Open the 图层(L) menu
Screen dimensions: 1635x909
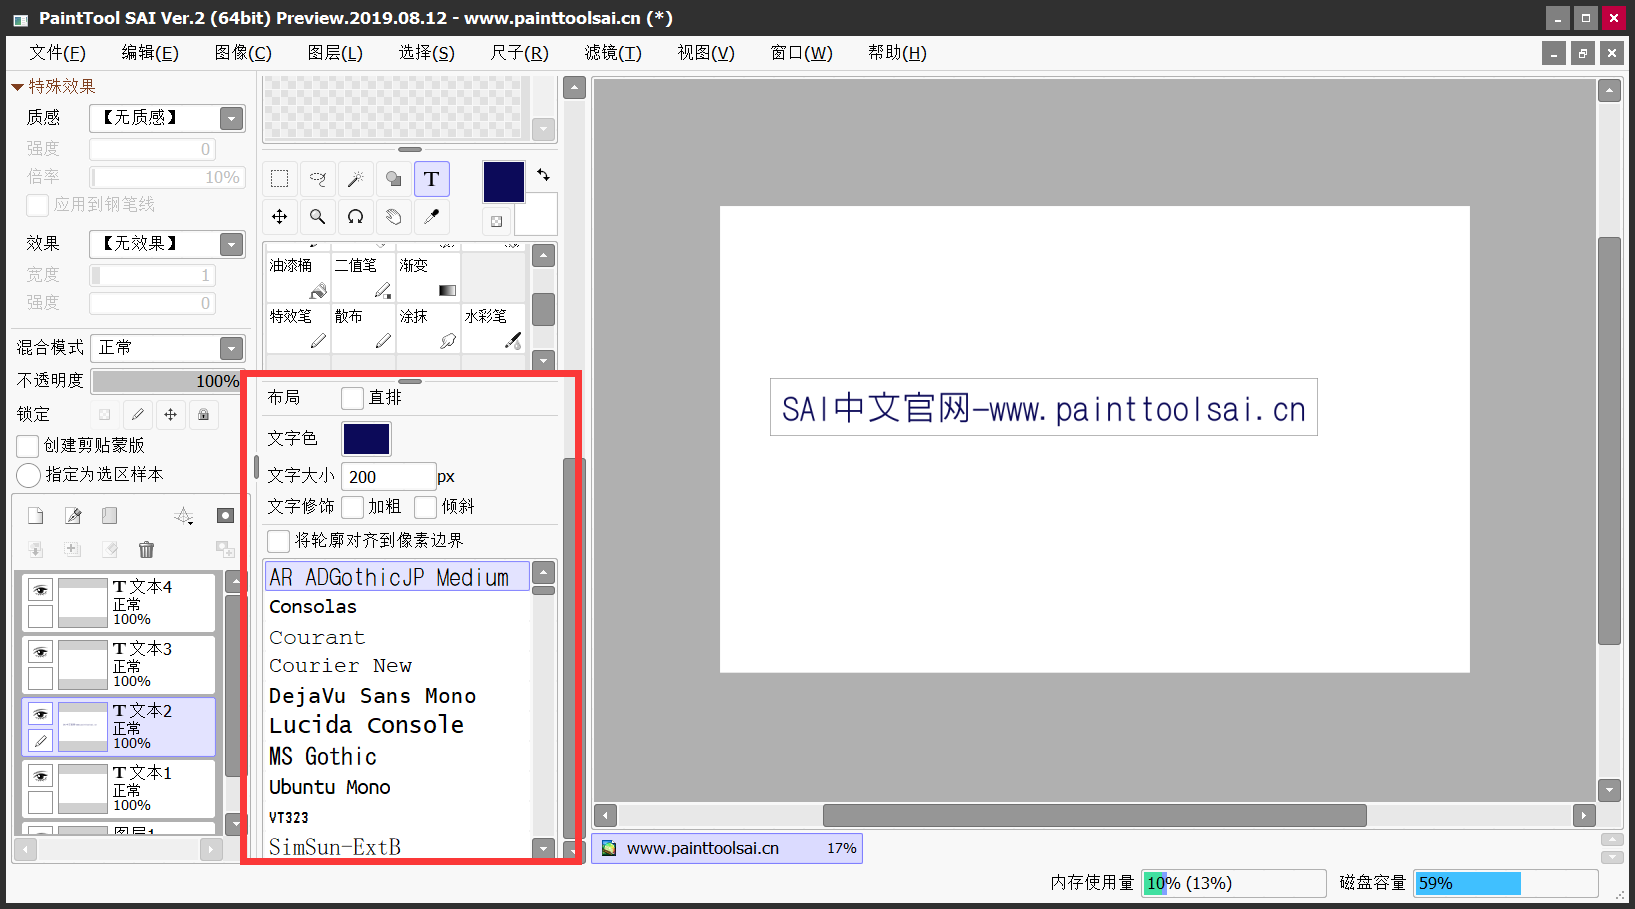(335, 53)
